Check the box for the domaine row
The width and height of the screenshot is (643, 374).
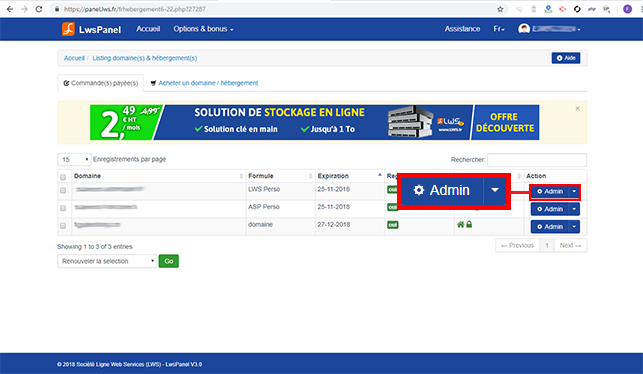pyautogui.click(x=63, y=226)
